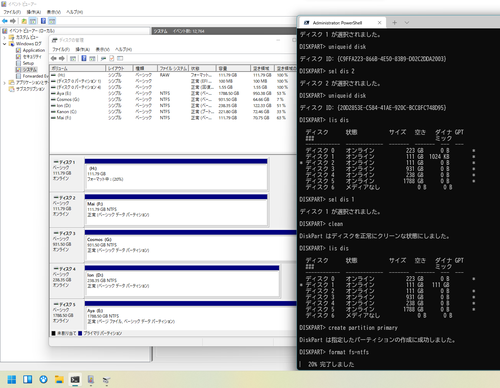Select イベント ビューアー (ローカル) root node
Image resolution: width=500 pixels, height=388 pixels.
coord(32,31)
